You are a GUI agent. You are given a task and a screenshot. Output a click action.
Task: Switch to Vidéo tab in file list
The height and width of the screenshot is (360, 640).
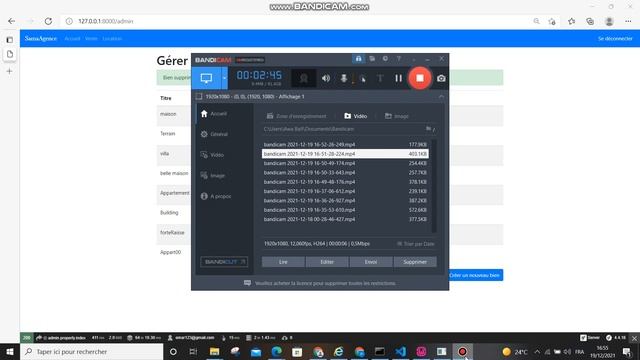point(356,116)
